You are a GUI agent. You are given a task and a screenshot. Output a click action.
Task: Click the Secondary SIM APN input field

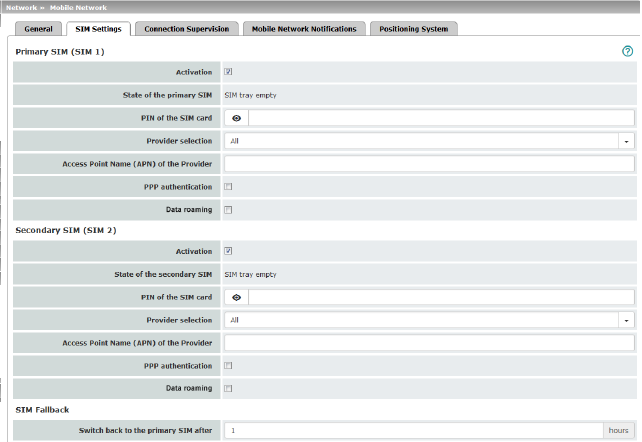429,343
